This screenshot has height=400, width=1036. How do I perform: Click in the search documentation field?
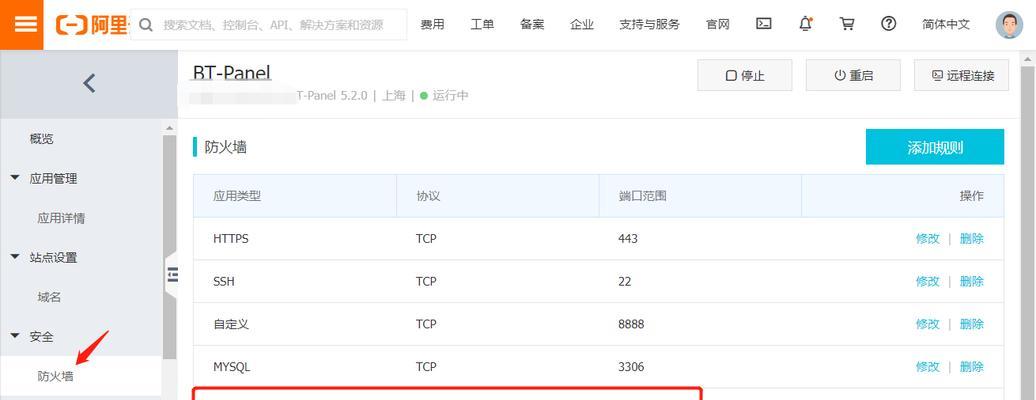tap(269, 25)
